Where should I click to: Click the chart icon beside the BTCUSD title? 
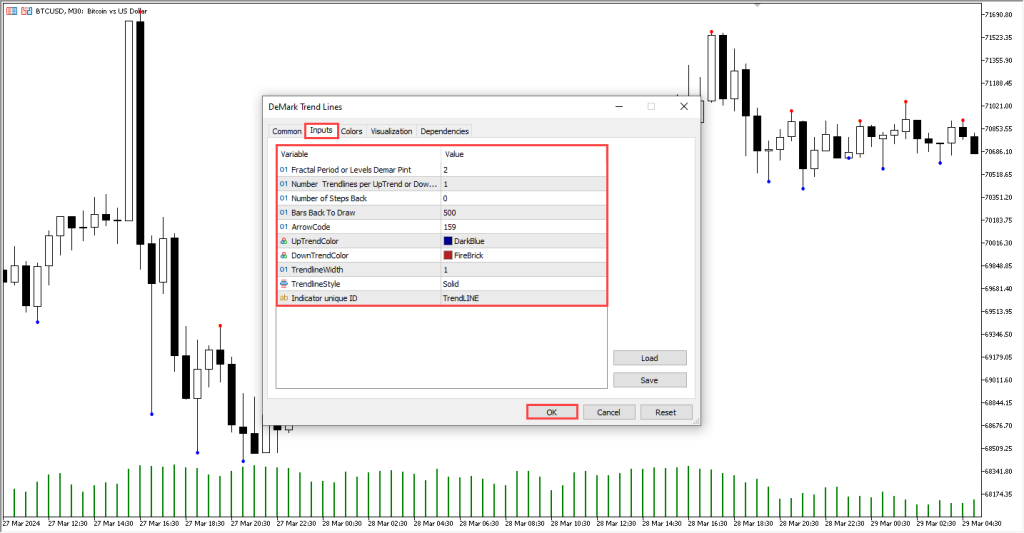click(x=11, y=9)
